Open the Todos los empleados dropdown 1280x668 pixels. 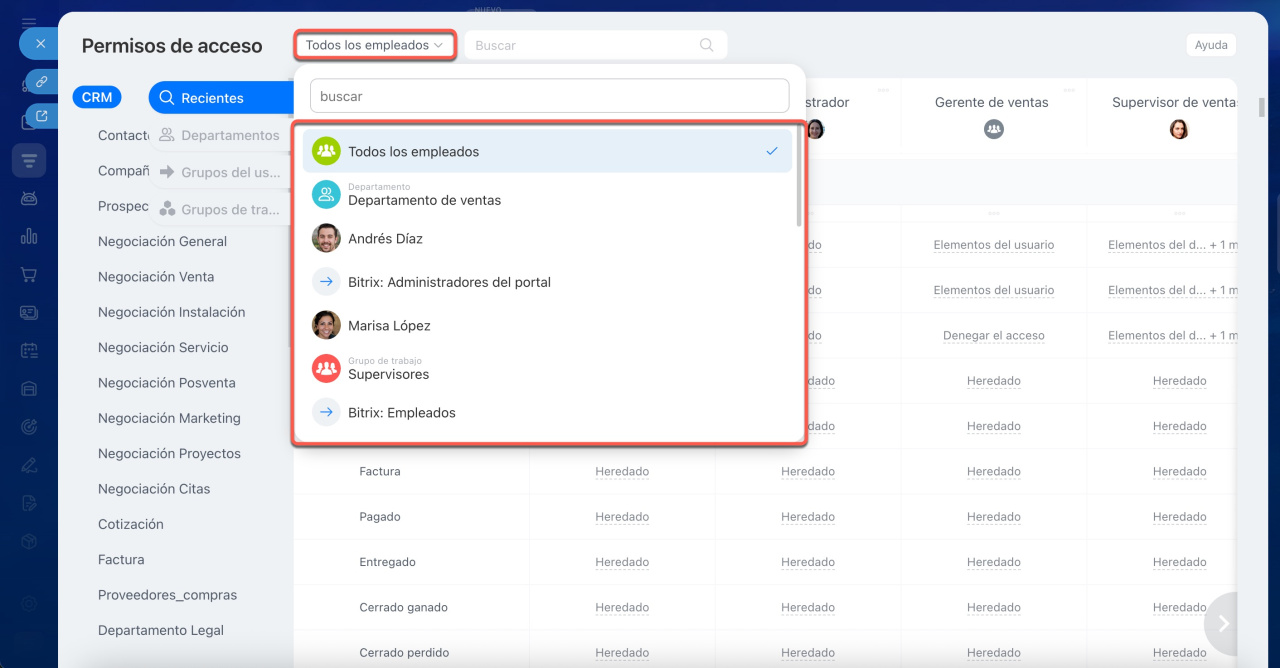[374, 45]
